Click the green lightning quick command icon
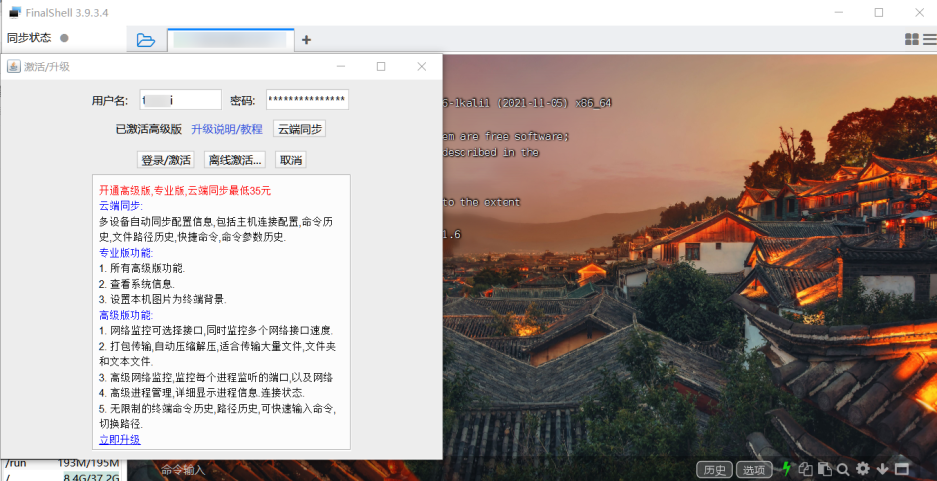937x481 pixels. click(x=786, y=469)
